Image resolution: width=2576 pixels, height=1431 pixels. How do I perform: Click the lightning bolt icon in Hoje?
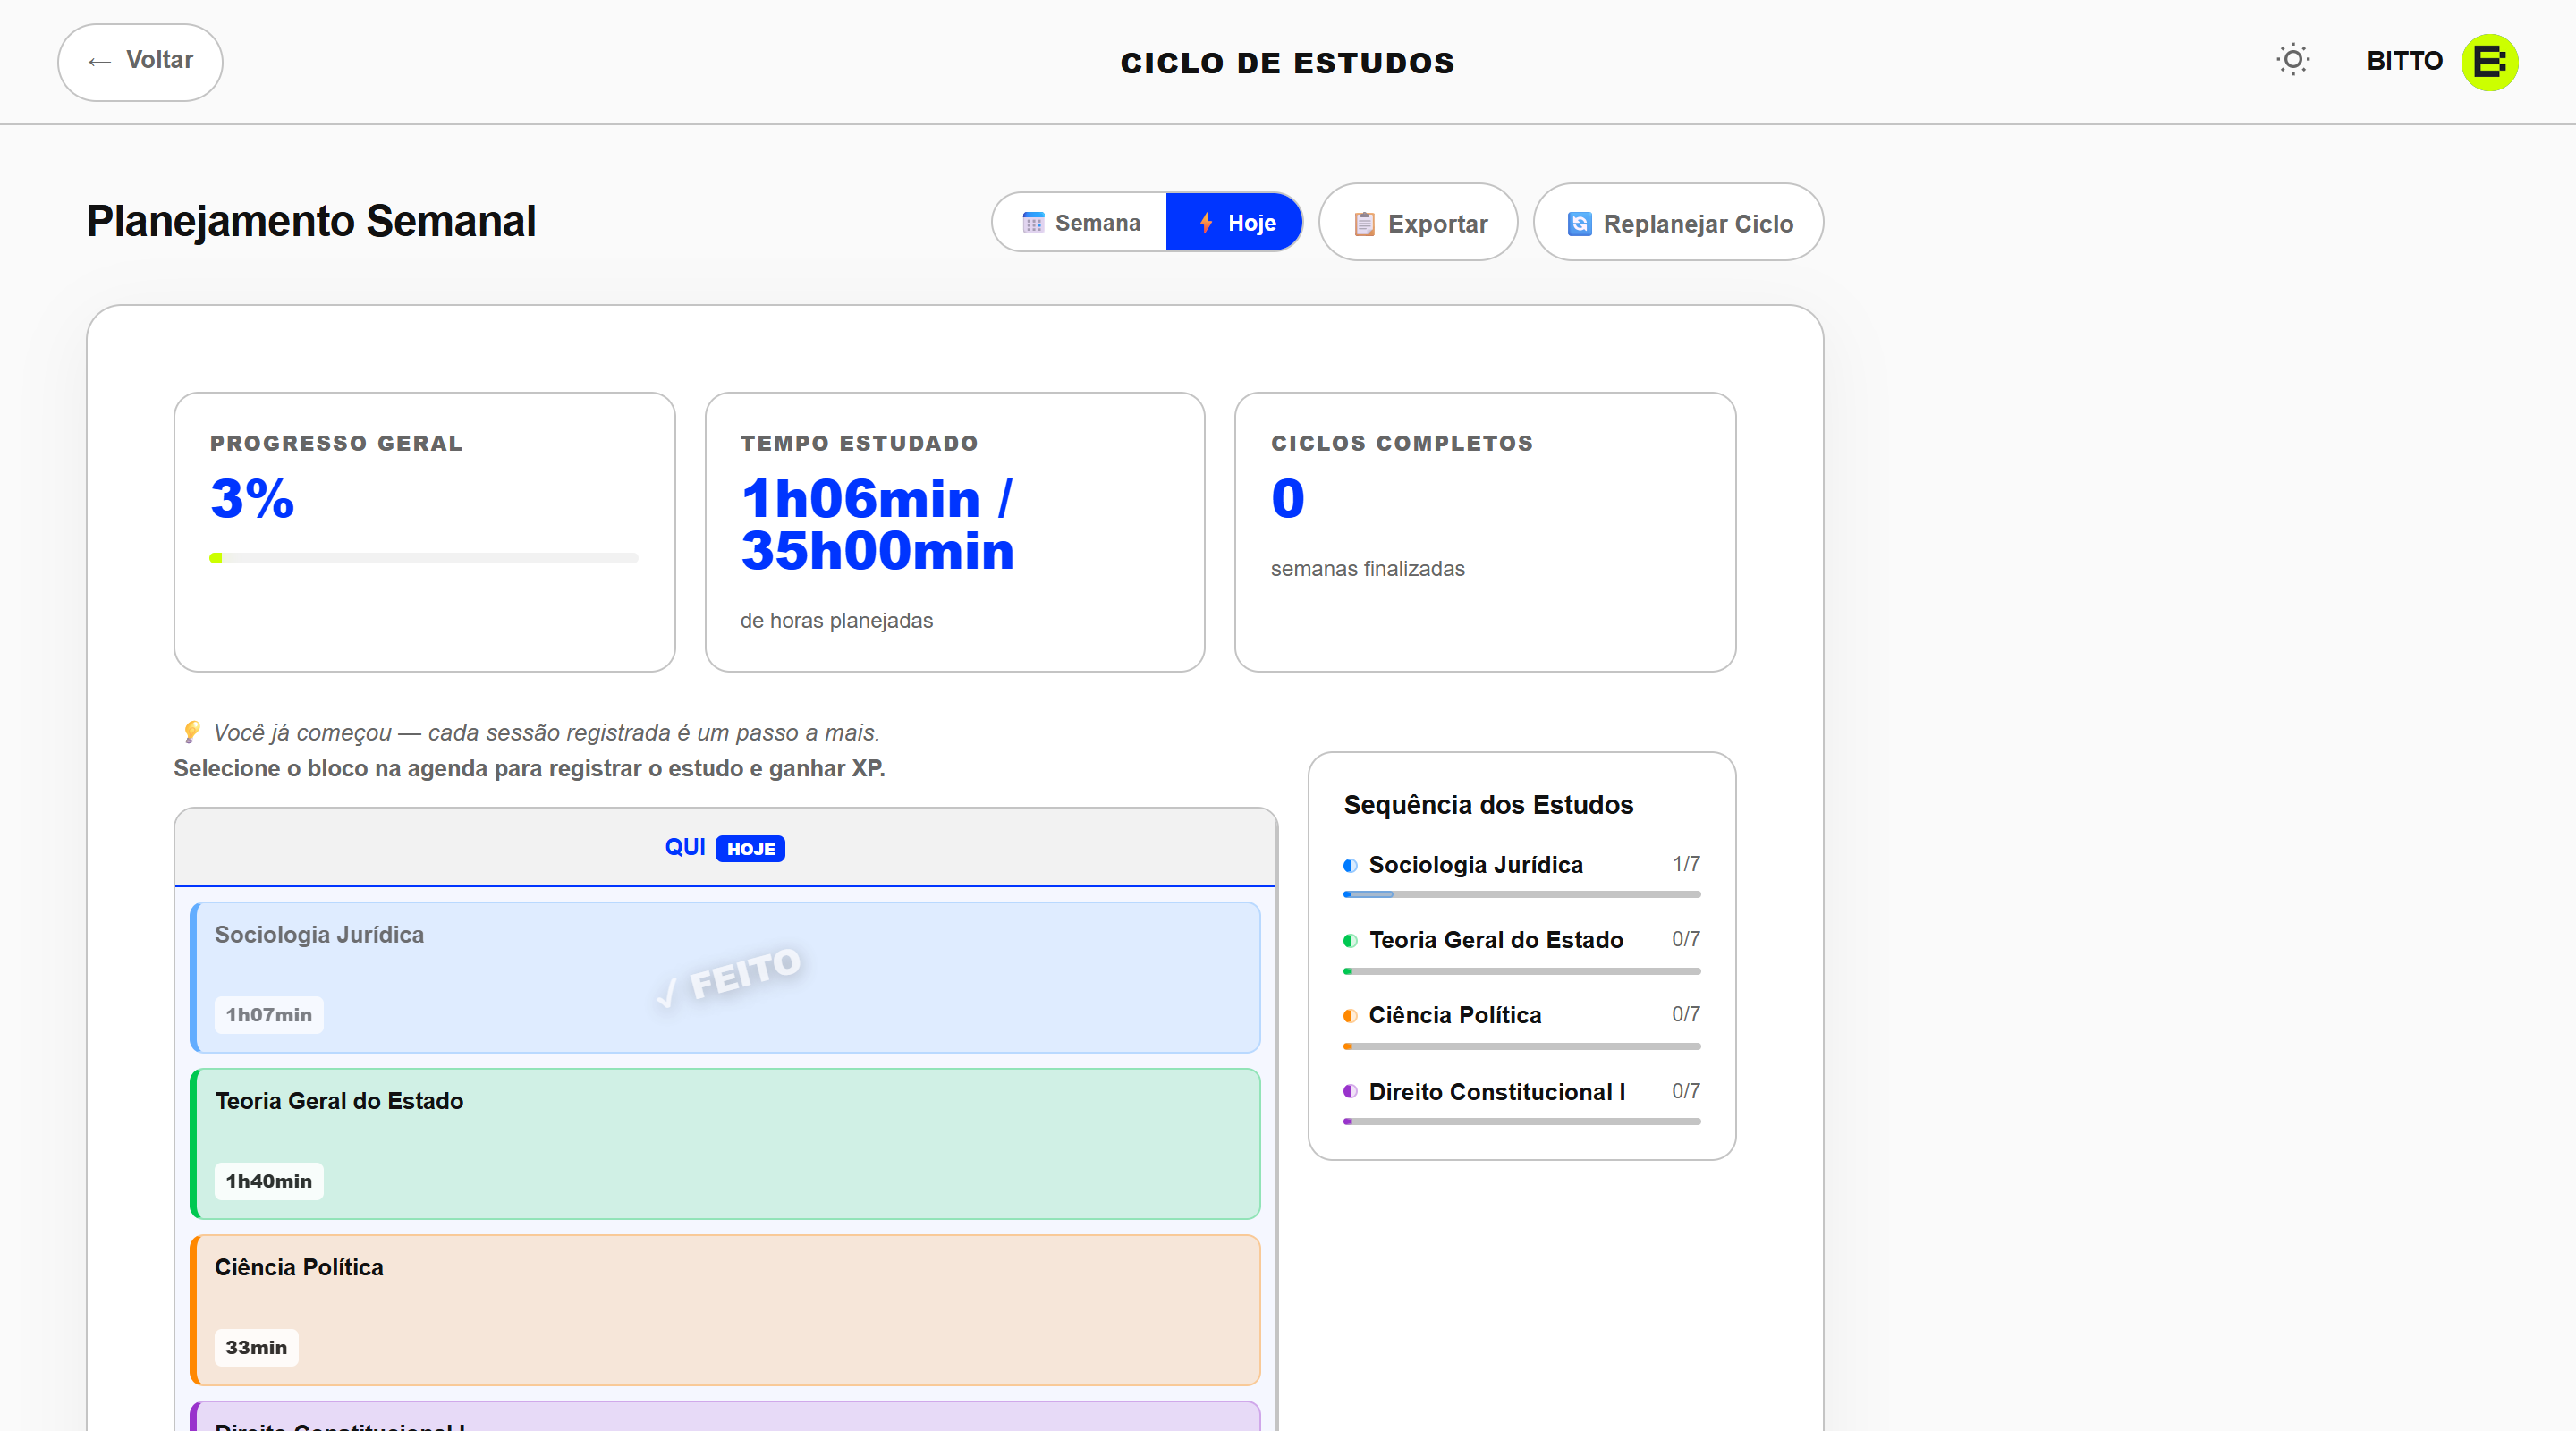pos(1206,222)
